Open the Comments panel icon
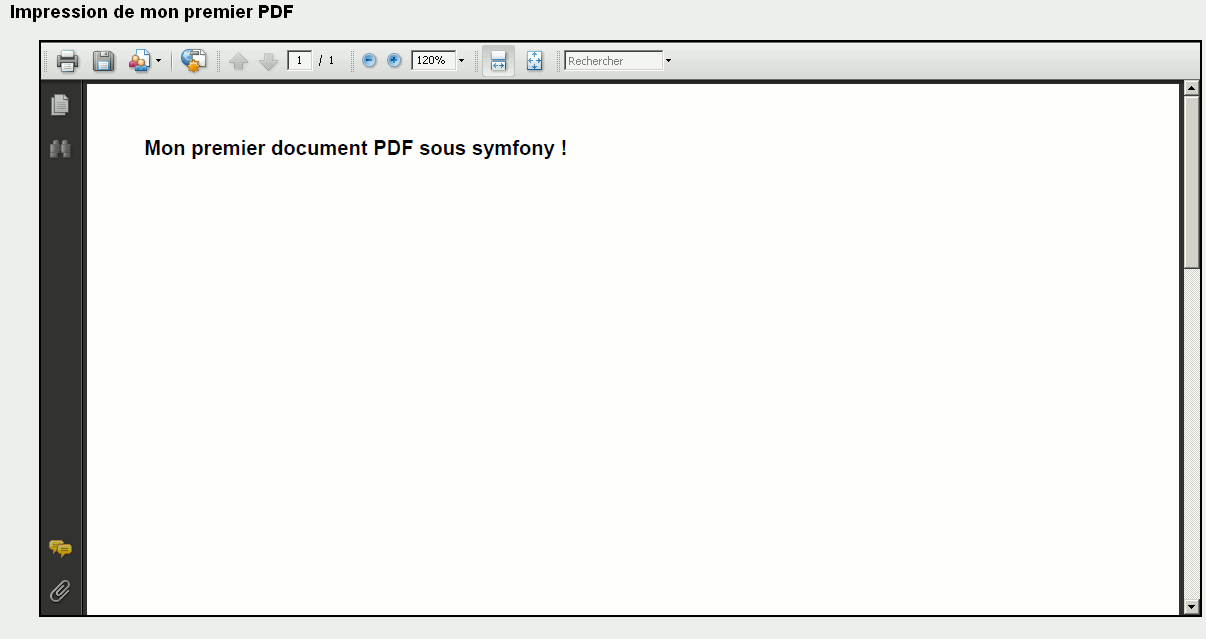 click(x=60, y=549)
